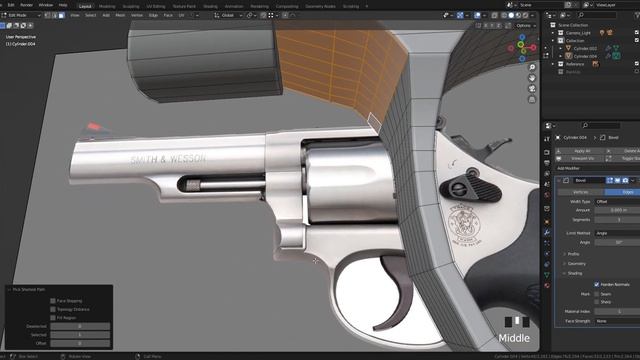Click the Bevel modifier type icon
Image resolution: width=640 pixels, height=360 pixels.
[566, 180]
